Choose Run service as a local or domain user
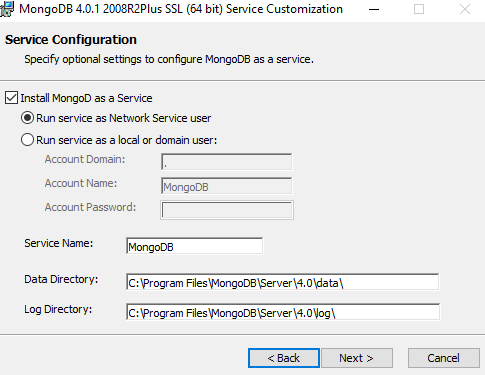This screenshot has width=485, height=375. (x=27, y=140)
